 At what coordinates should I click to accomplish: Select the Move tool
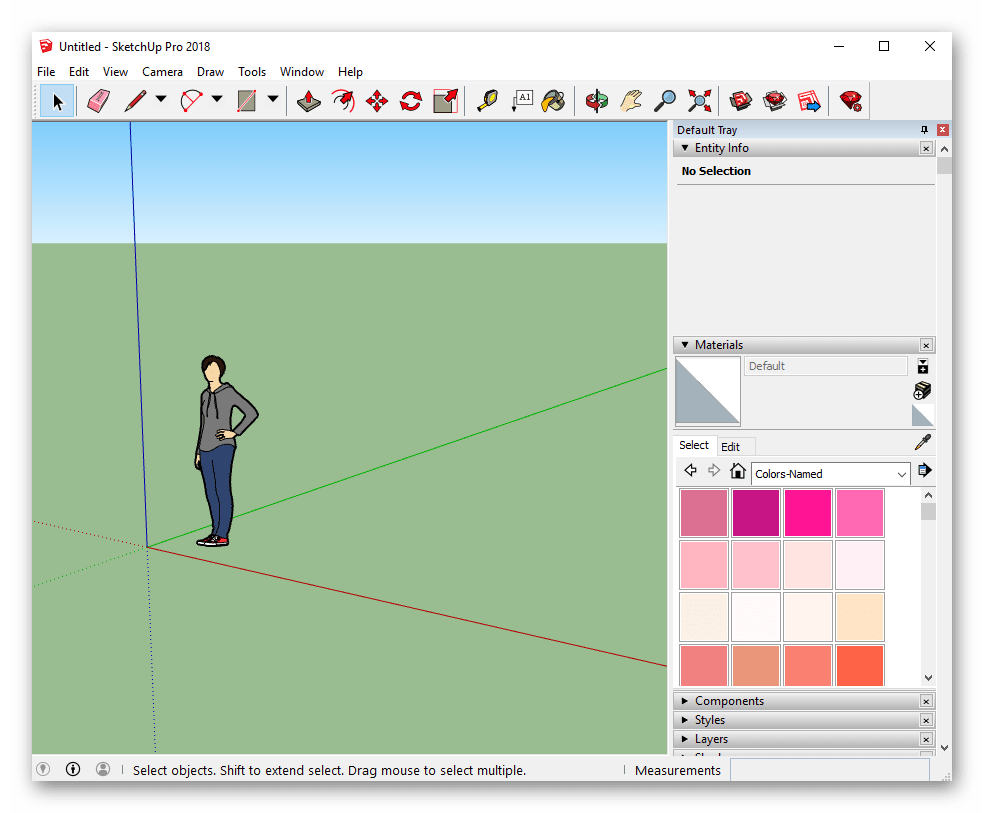377,101
